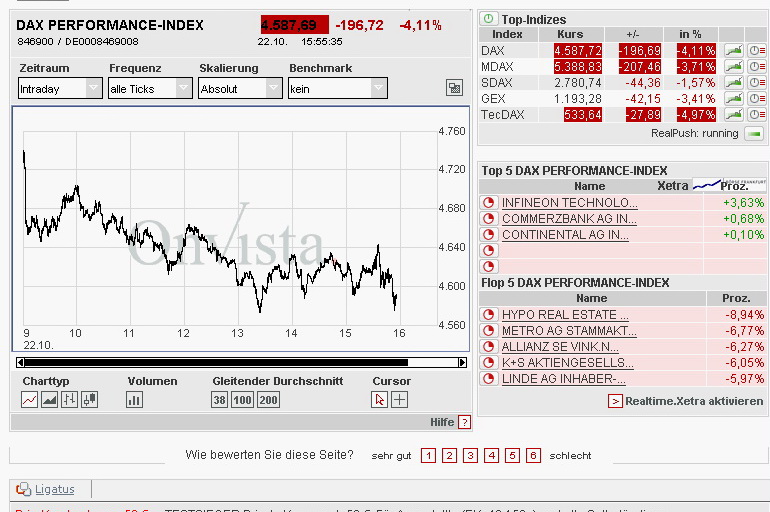The width and height of the screenshot is (770, 512).
Task: Click the red icon beside Hypo Real Estate
Action: tap(489, 314)
